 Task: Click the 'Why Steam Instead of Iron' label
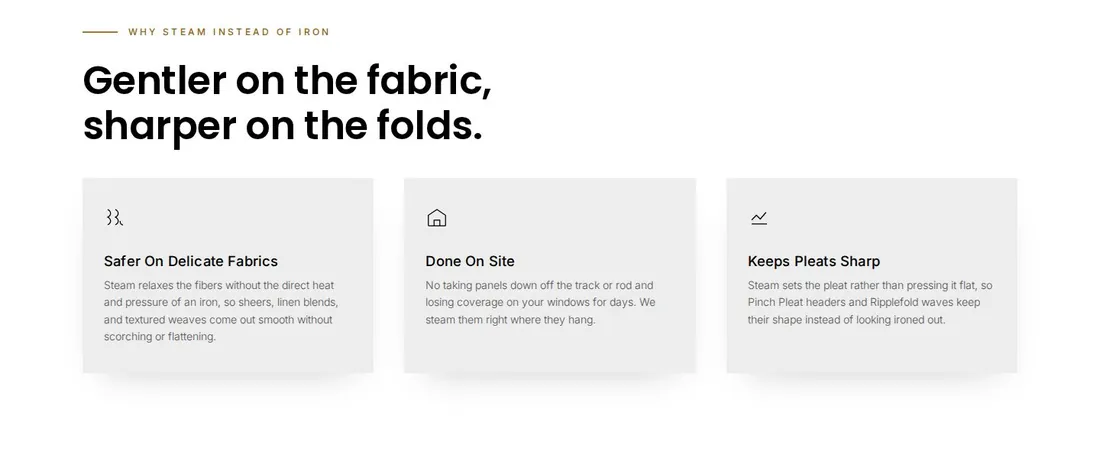229,32
